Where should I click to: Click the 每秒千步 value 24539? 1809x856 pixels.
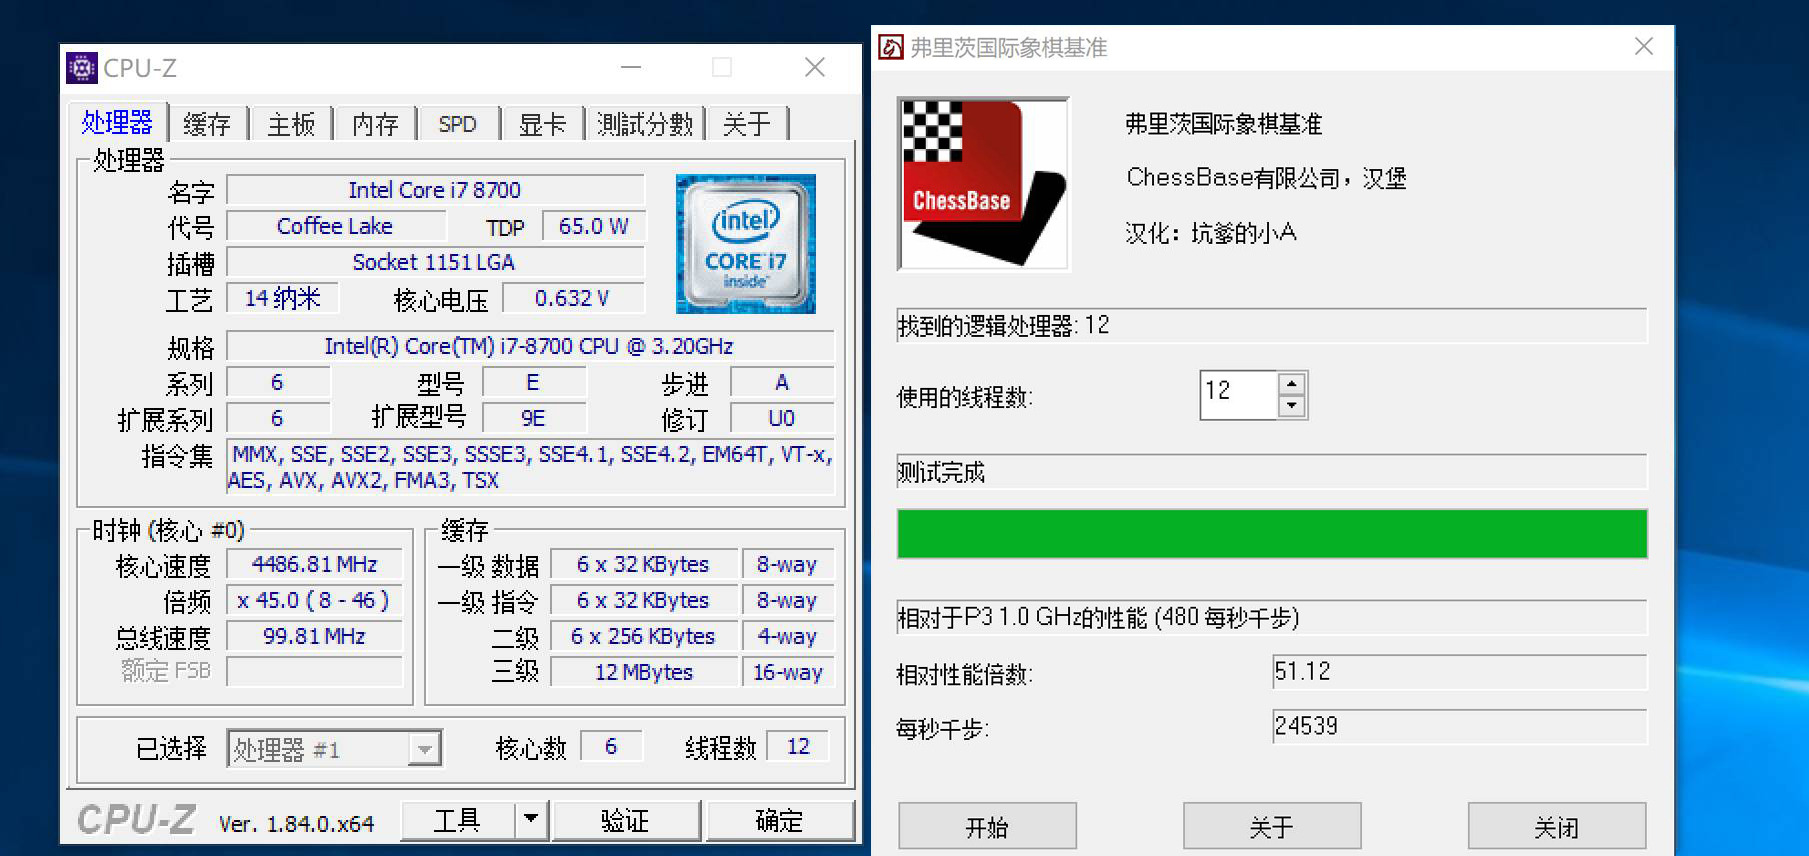point(1459,726)
